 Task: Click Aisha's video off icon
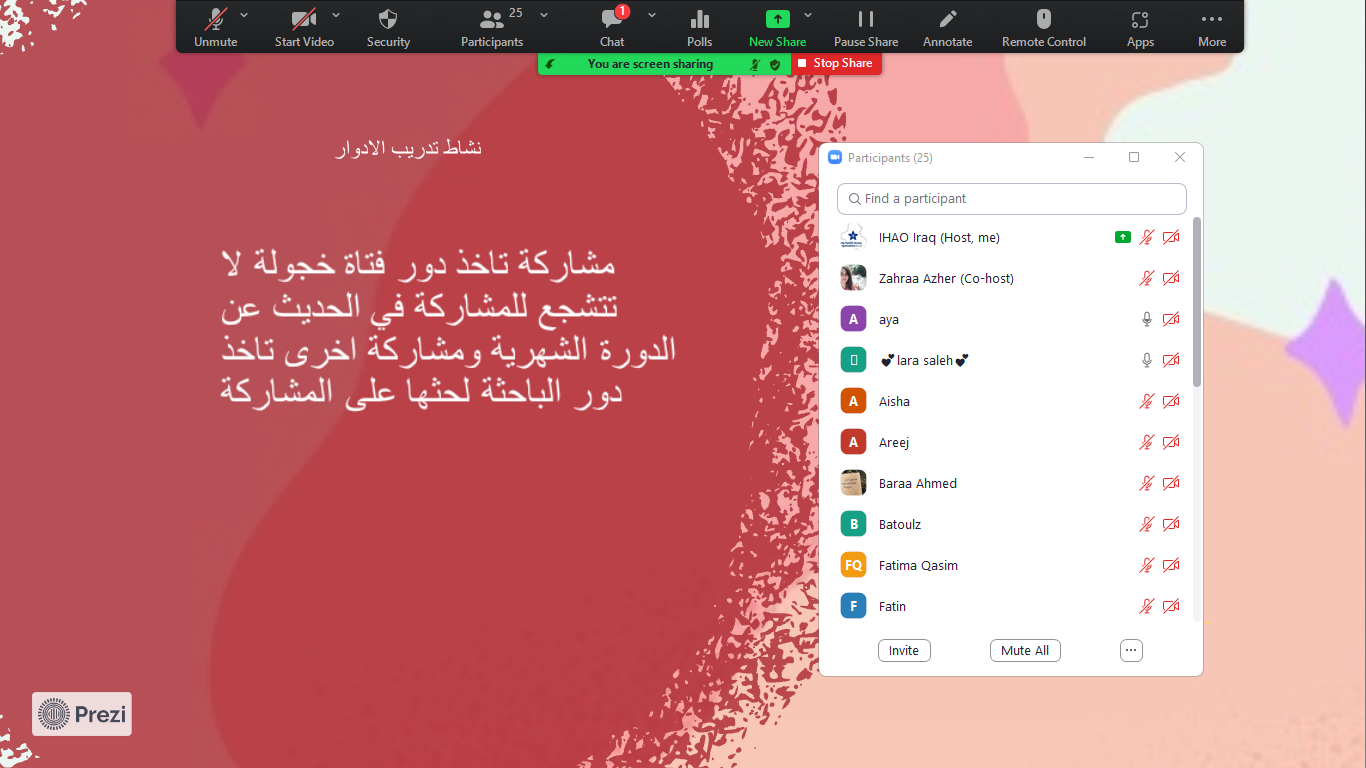[1171, 401]
